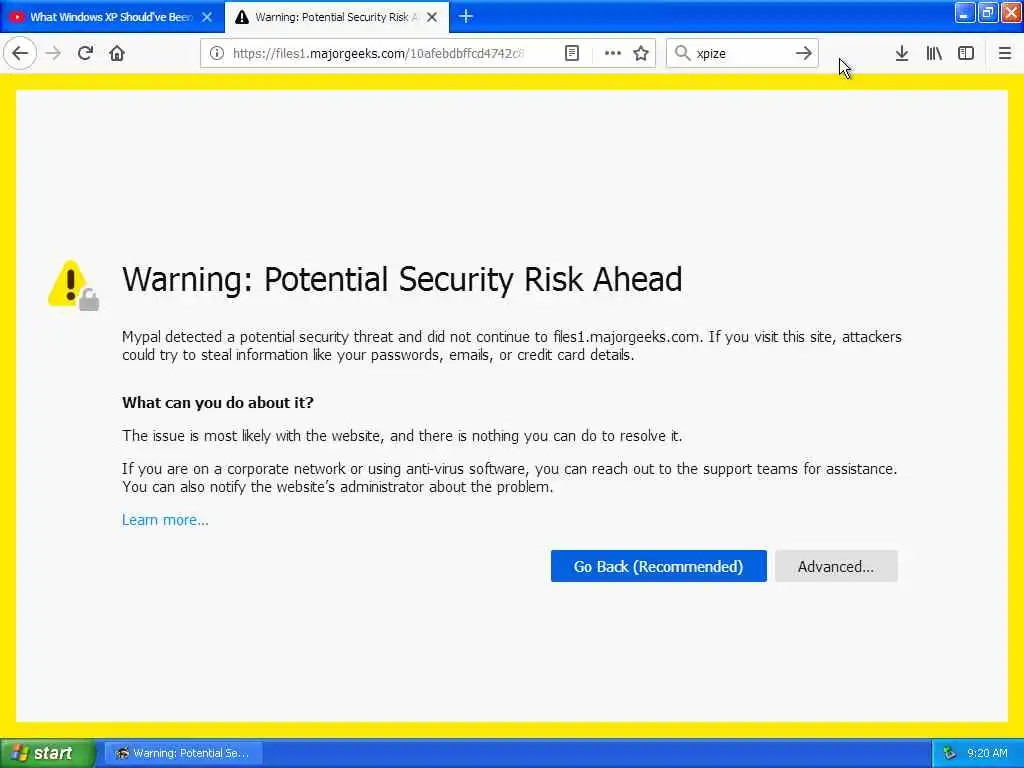Show the sidebar panel
This screenshot has width=1024, height=768.
click(966, 54)
